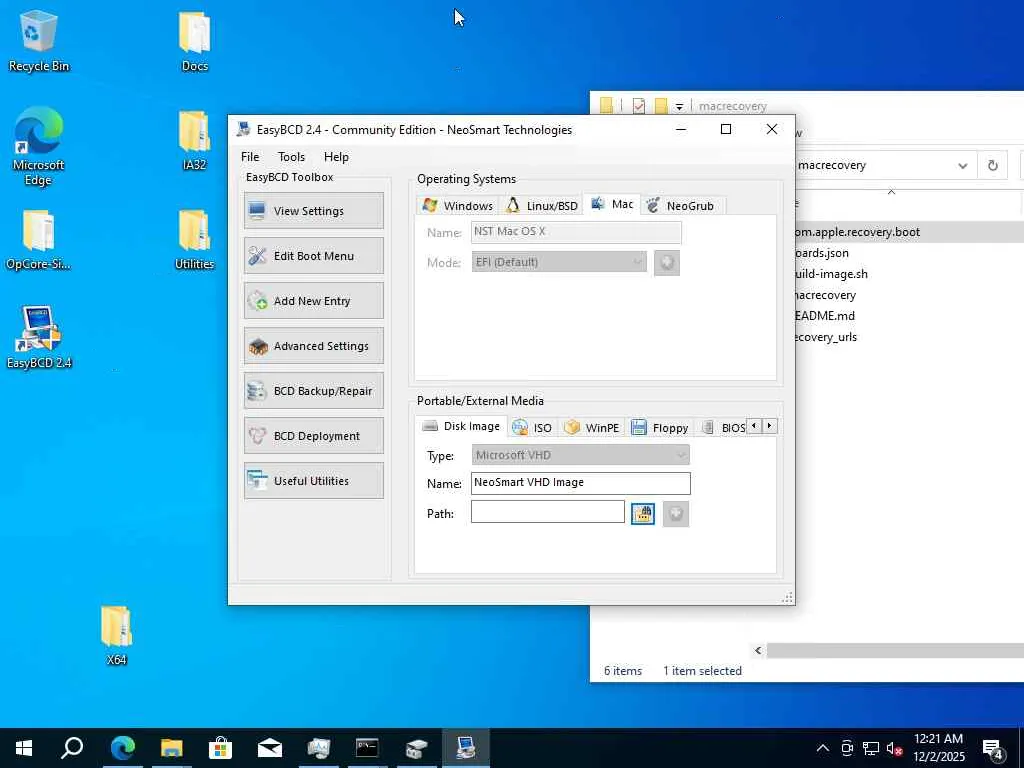1024x768 pixels.
Task: Click the tab scroll-right arrow
Action: click(x=770, y=426)
